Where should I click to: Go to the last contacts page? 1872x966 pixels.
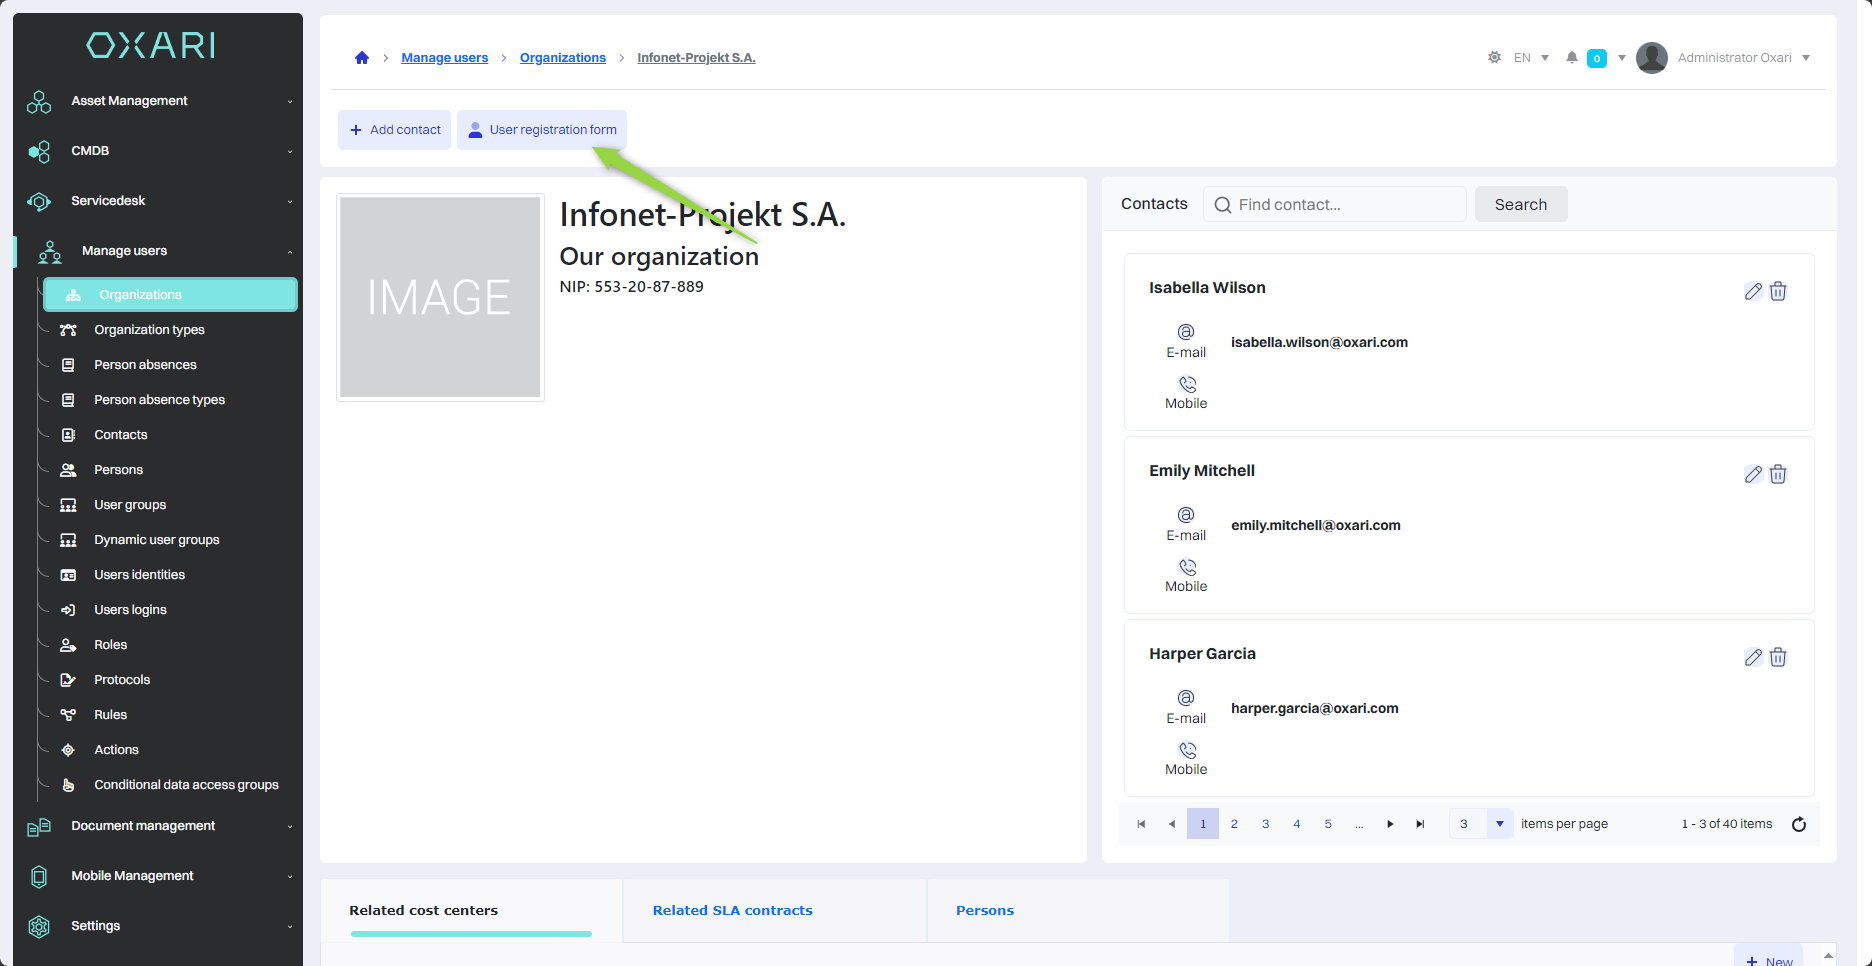point(1420,824)
